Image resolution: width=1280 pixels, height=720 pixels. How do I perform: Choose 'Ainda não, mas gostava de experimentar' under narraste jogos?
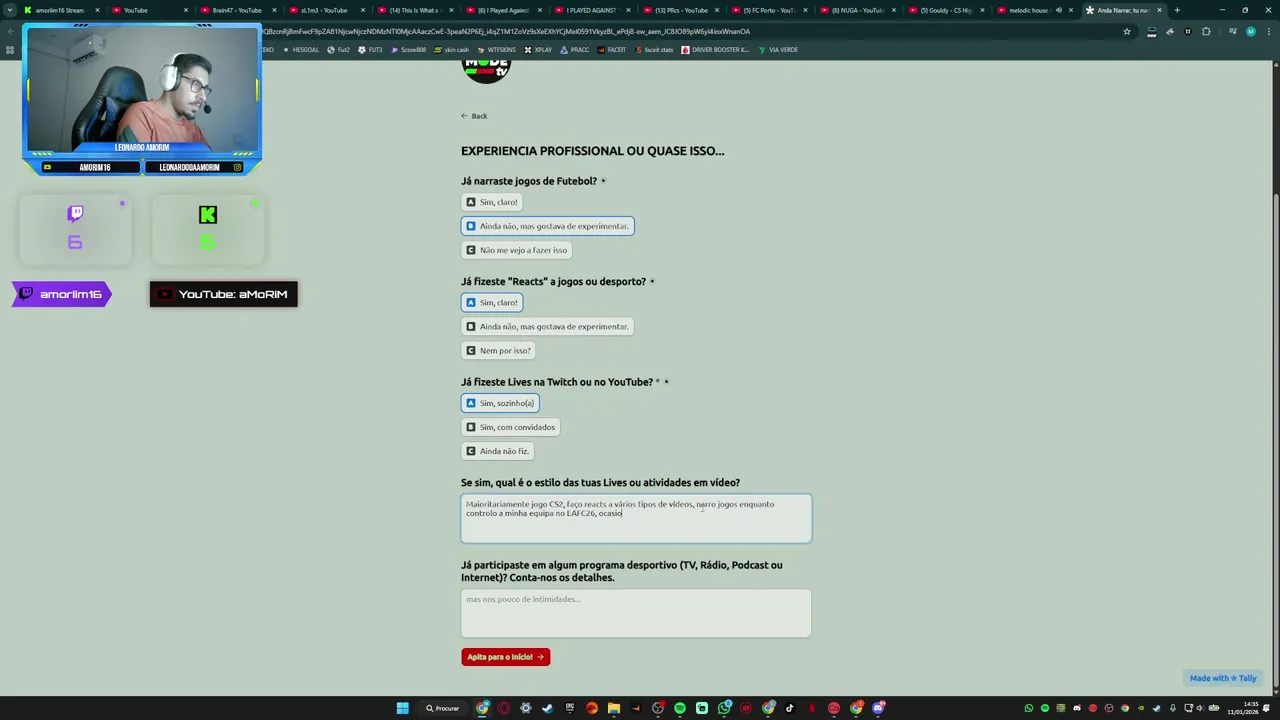click(x=547, y=226)
